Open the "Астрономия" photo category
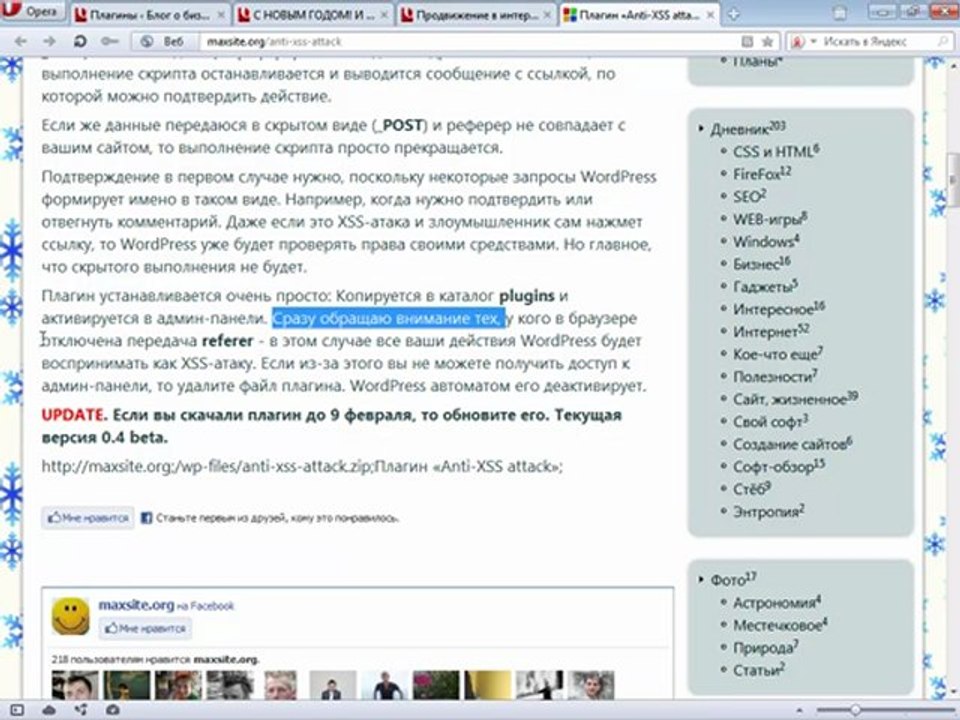The height and width of the screenshot is (720, 960). (x=778, y=603)
